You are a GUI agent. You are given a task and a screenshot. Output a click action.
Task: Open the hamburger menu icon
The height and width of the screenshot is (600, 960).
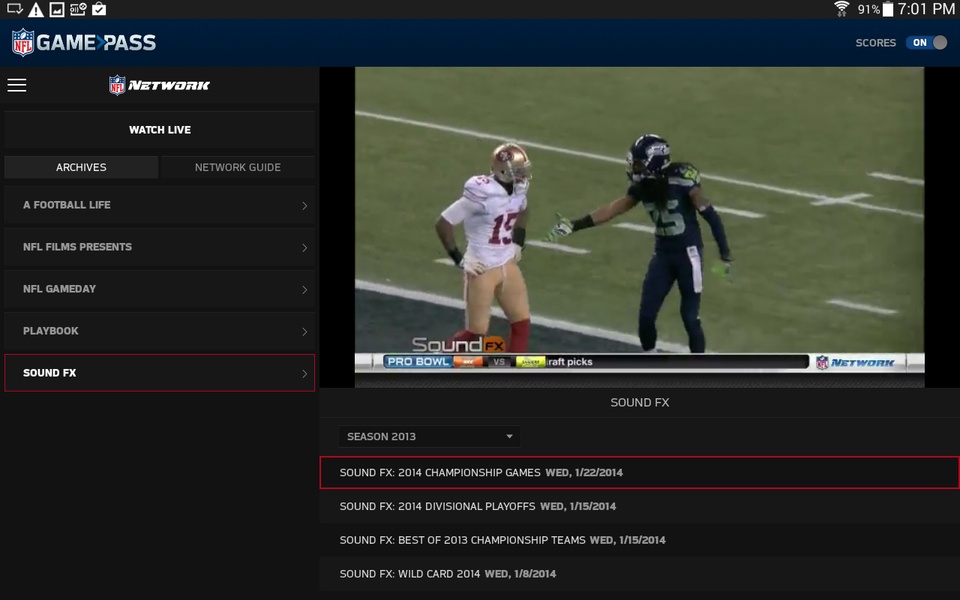point(17,85)
